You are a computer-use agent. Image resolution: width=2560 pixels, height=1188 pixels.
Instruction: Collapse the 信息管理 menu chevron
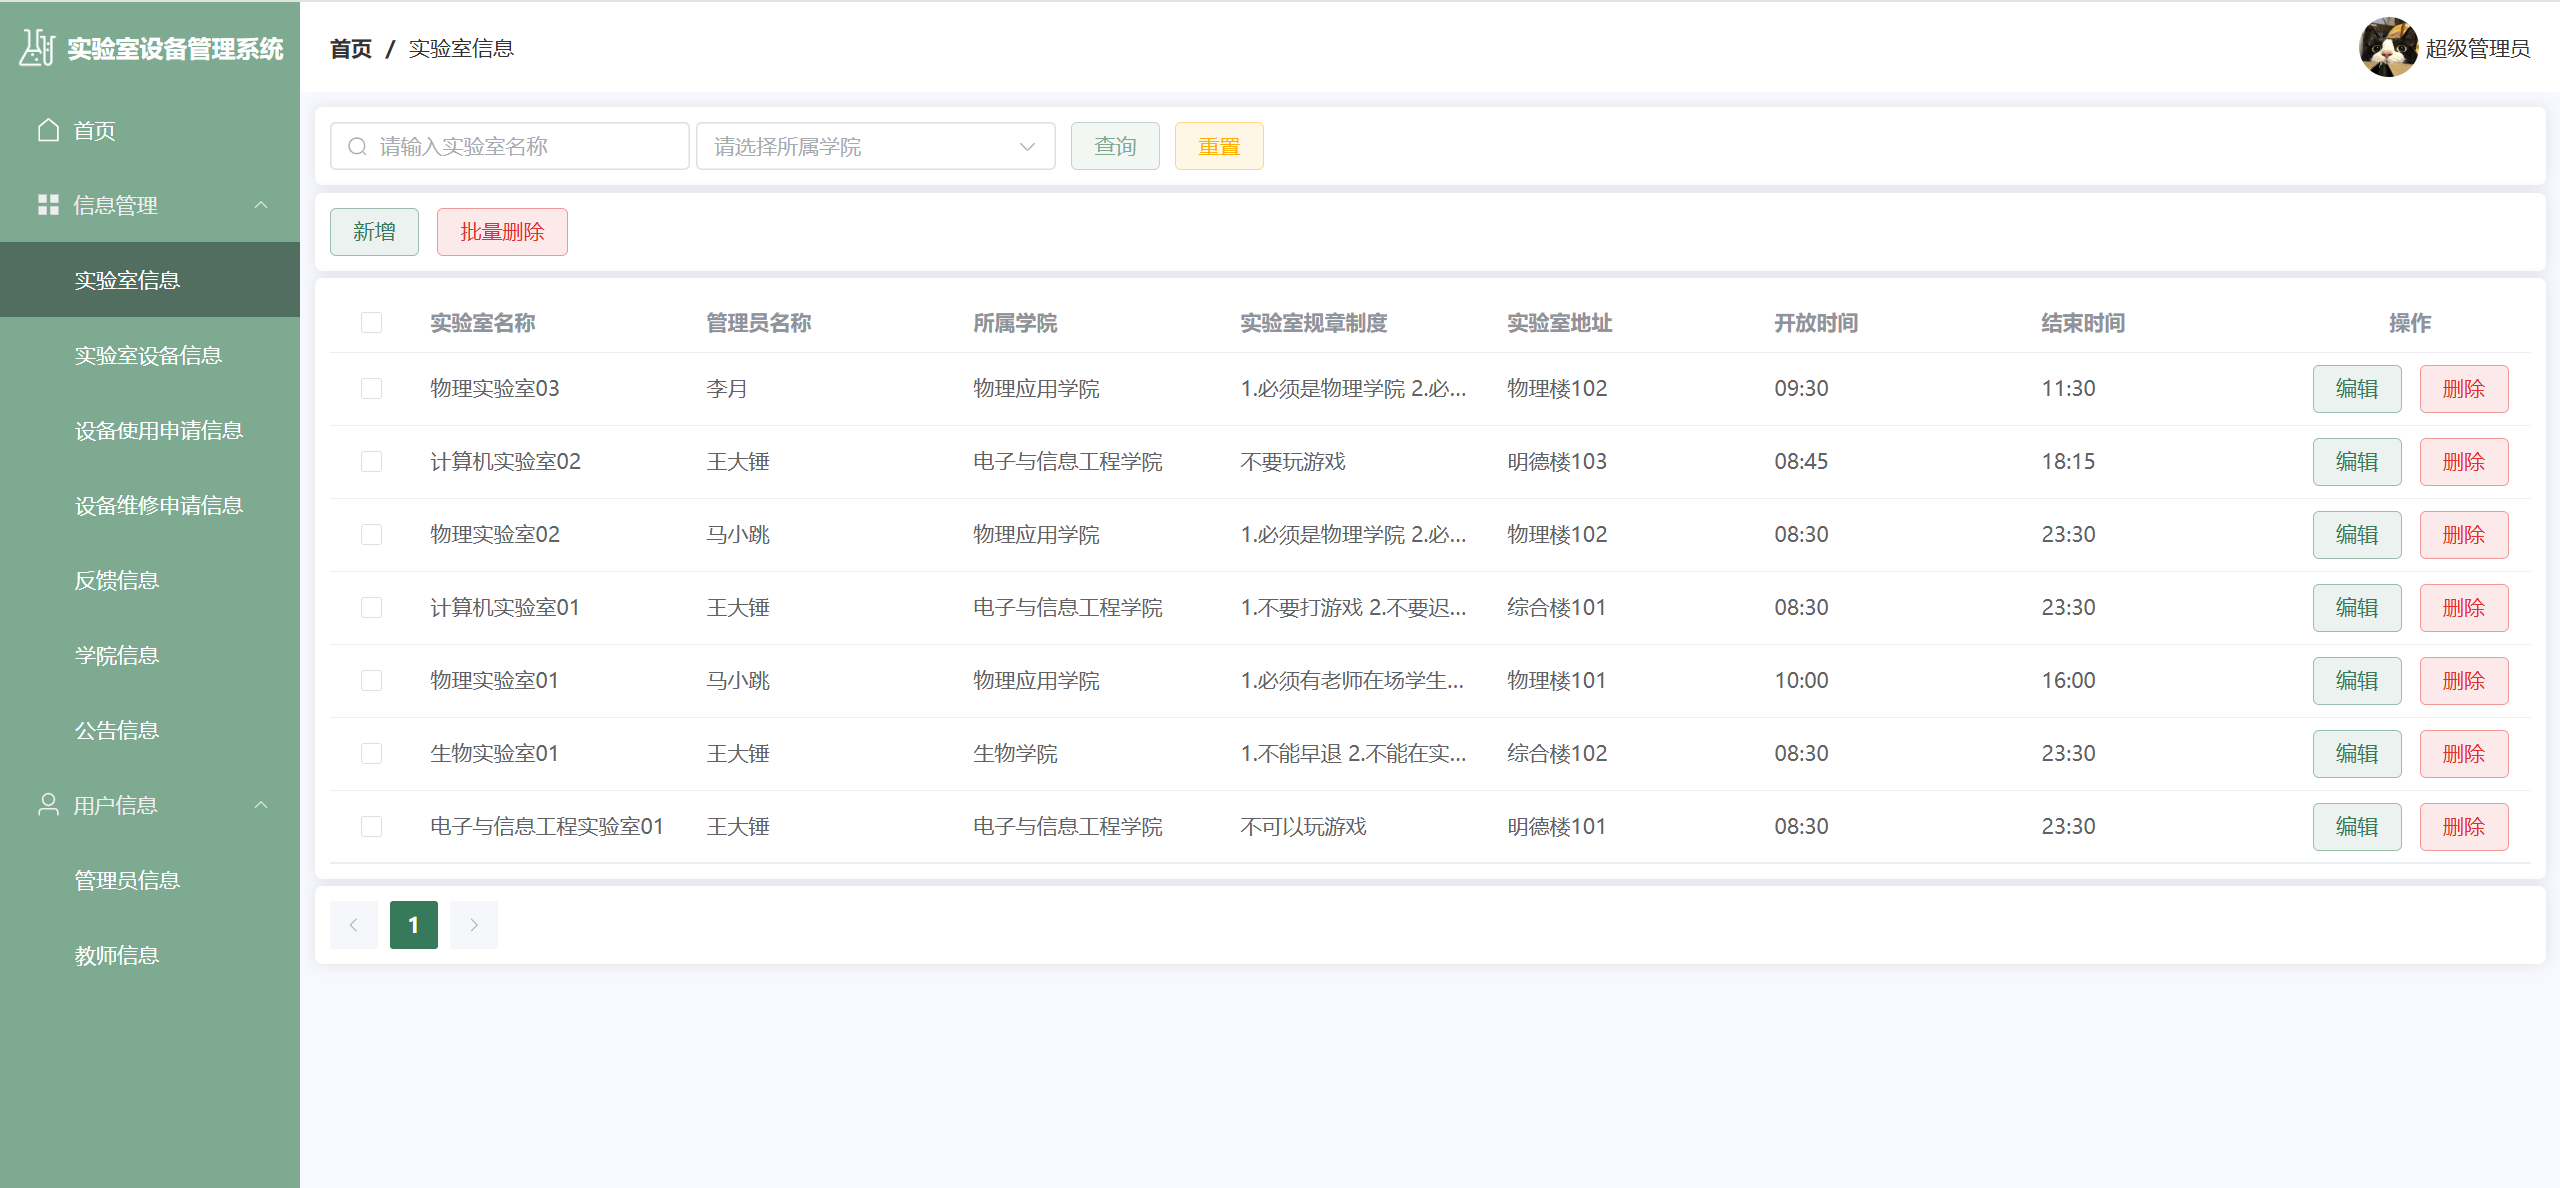pos(261,205)
